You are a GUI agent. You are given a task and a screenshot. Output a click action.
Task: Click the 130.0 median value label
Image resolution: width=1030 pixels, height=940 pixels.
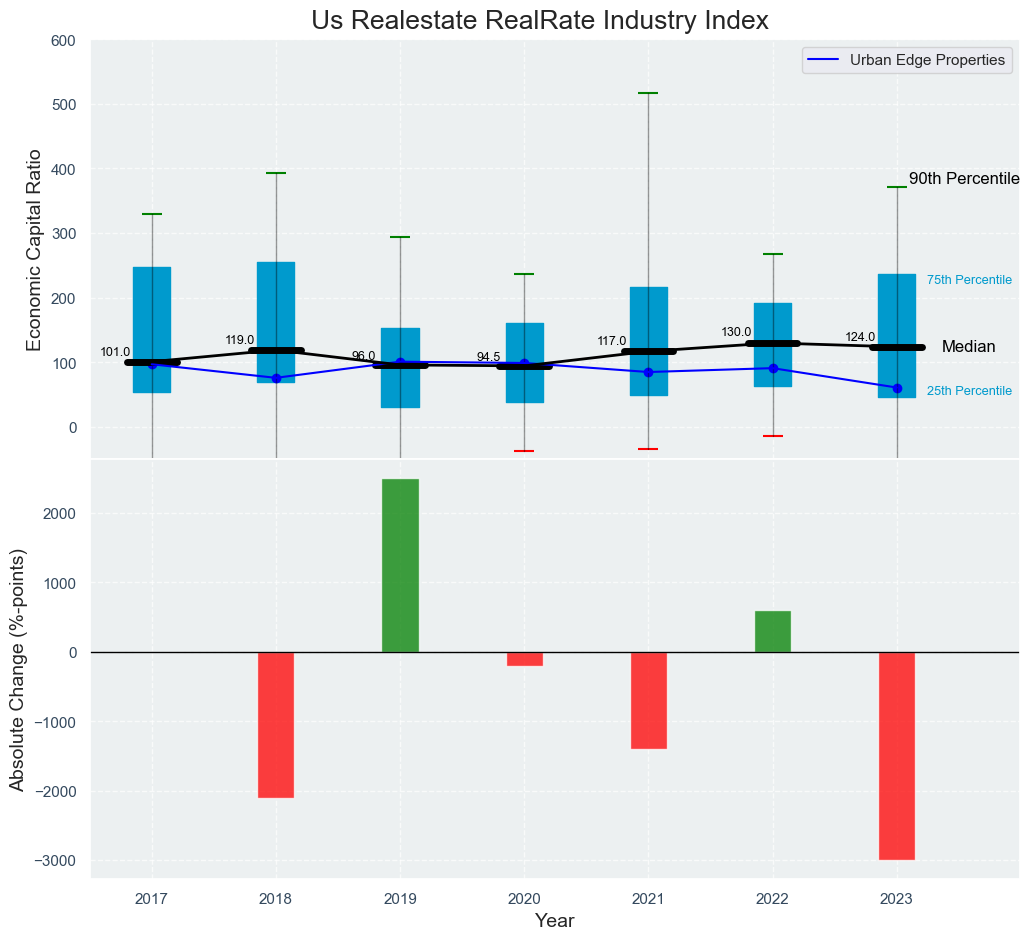(x=735, y=332)
